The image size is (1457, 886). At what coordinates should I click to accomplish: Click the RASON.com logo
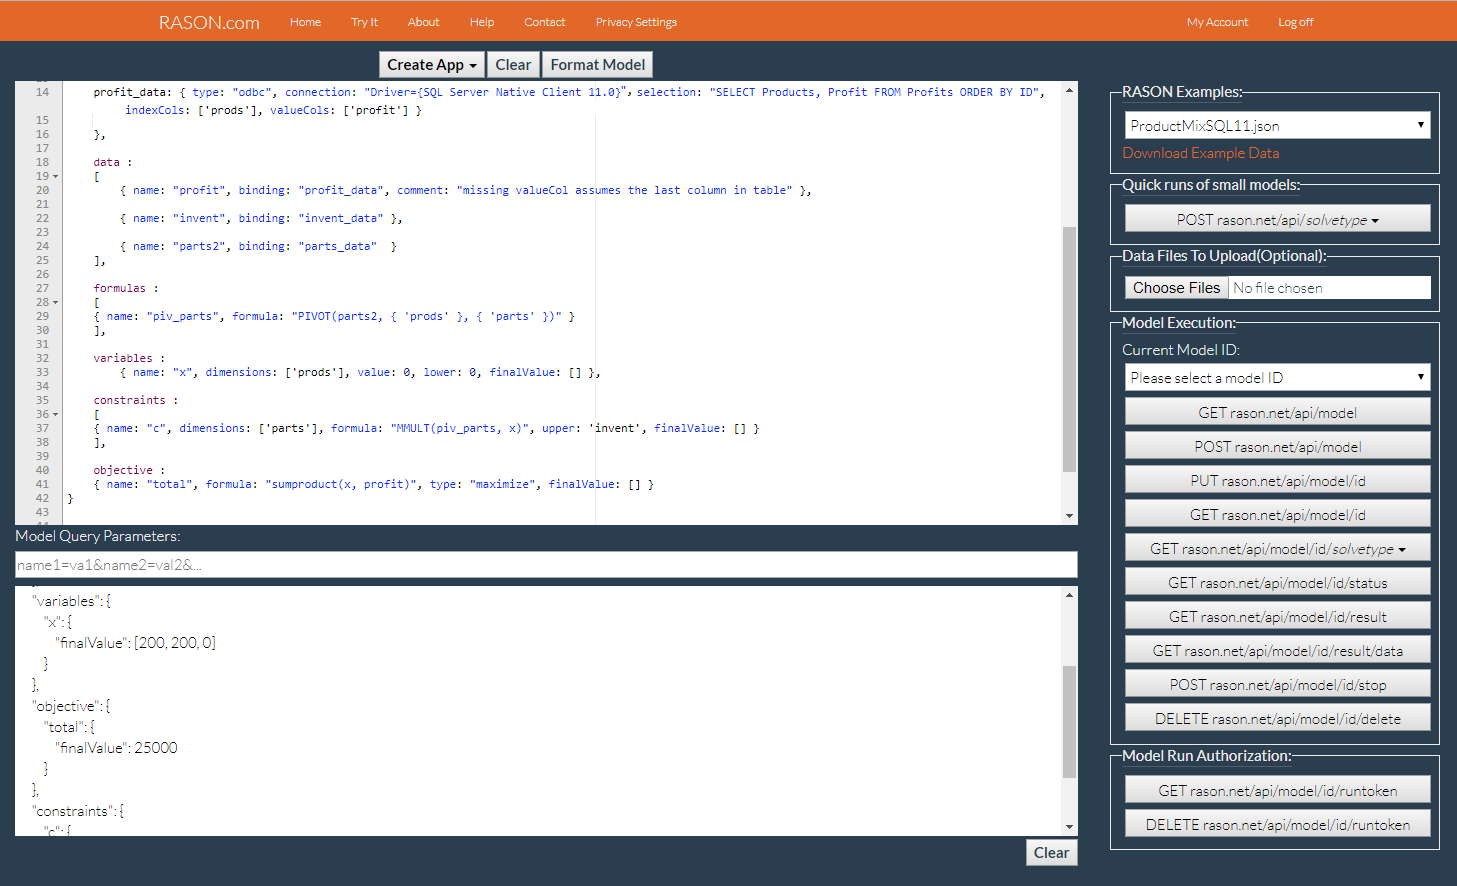coord(209,23)
